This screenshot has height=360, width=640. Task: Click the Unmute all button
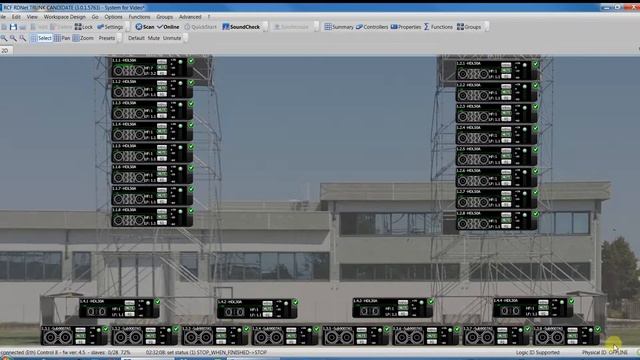[172, 38]
